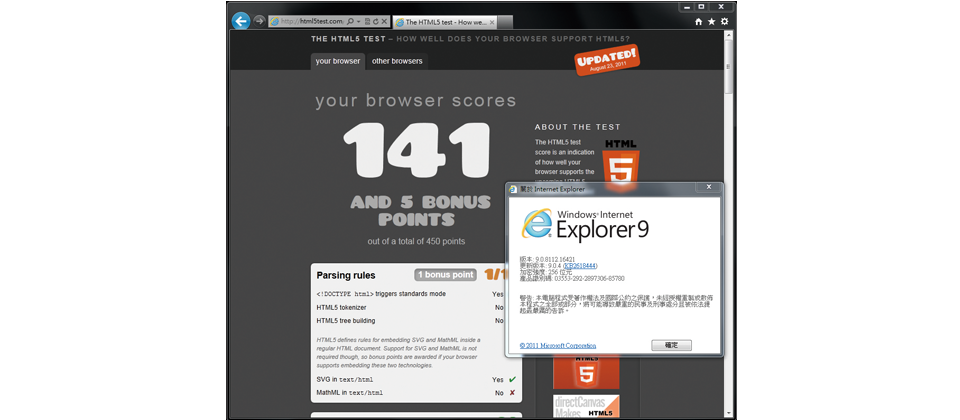Maximize the Internet Explorer window

pyautogui.click(x=702, y=7)
